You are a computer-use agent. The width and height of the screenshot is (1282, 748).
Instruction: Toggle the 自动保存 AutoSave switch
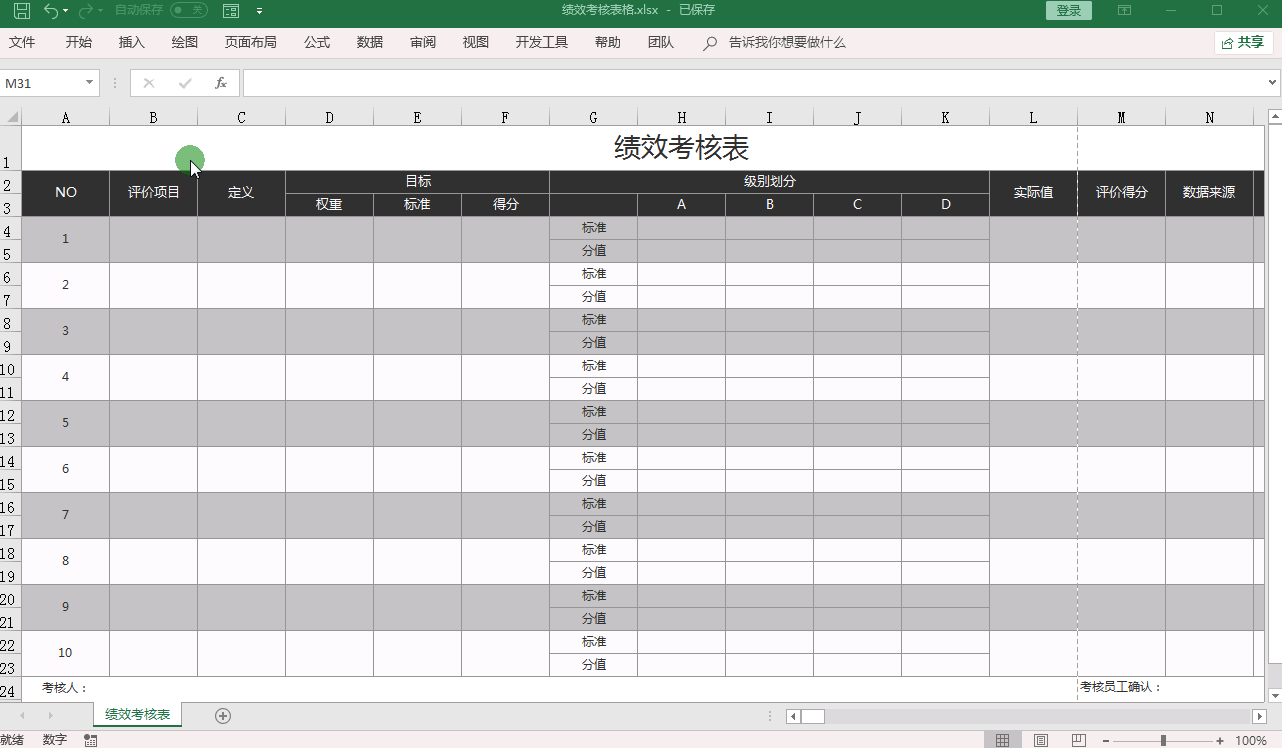[x=189, y=10]
